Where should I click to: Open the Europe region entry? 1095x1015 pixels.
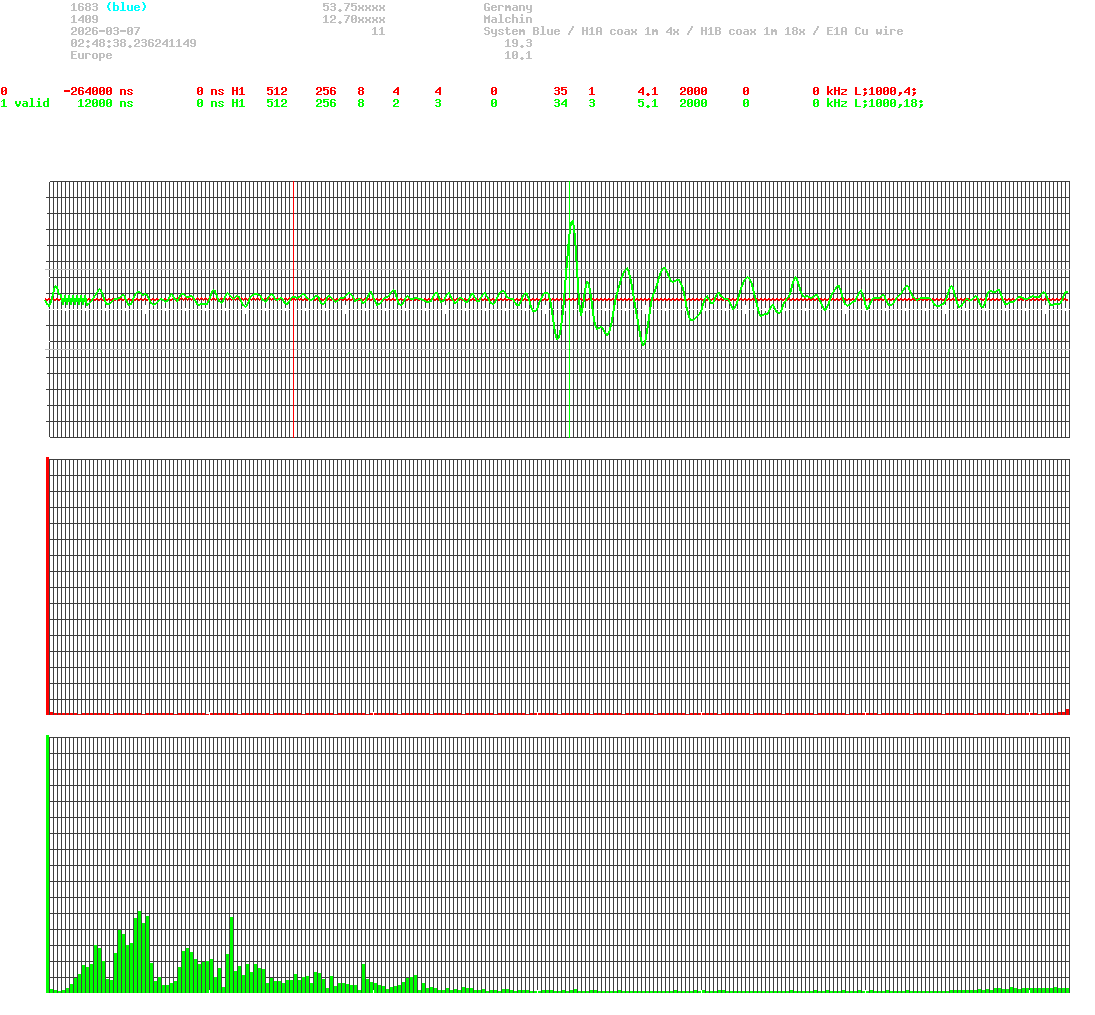[x=91, y=55]
